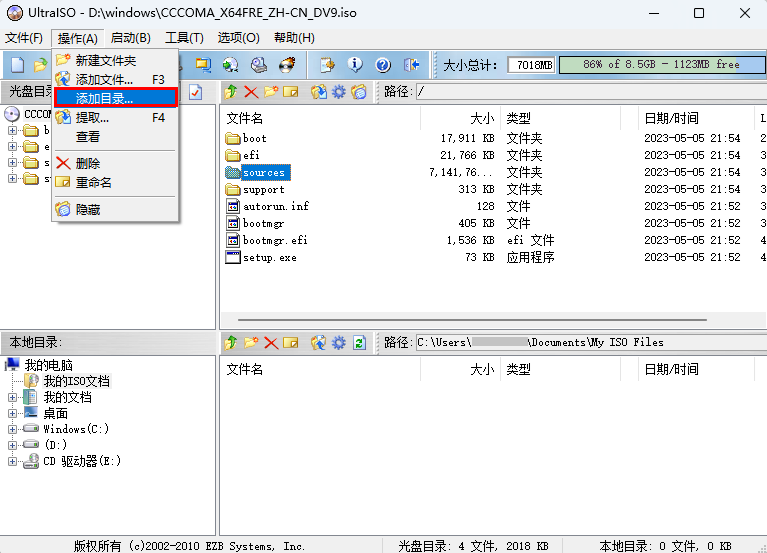Click extract icon in image pane toolbar

318,91
